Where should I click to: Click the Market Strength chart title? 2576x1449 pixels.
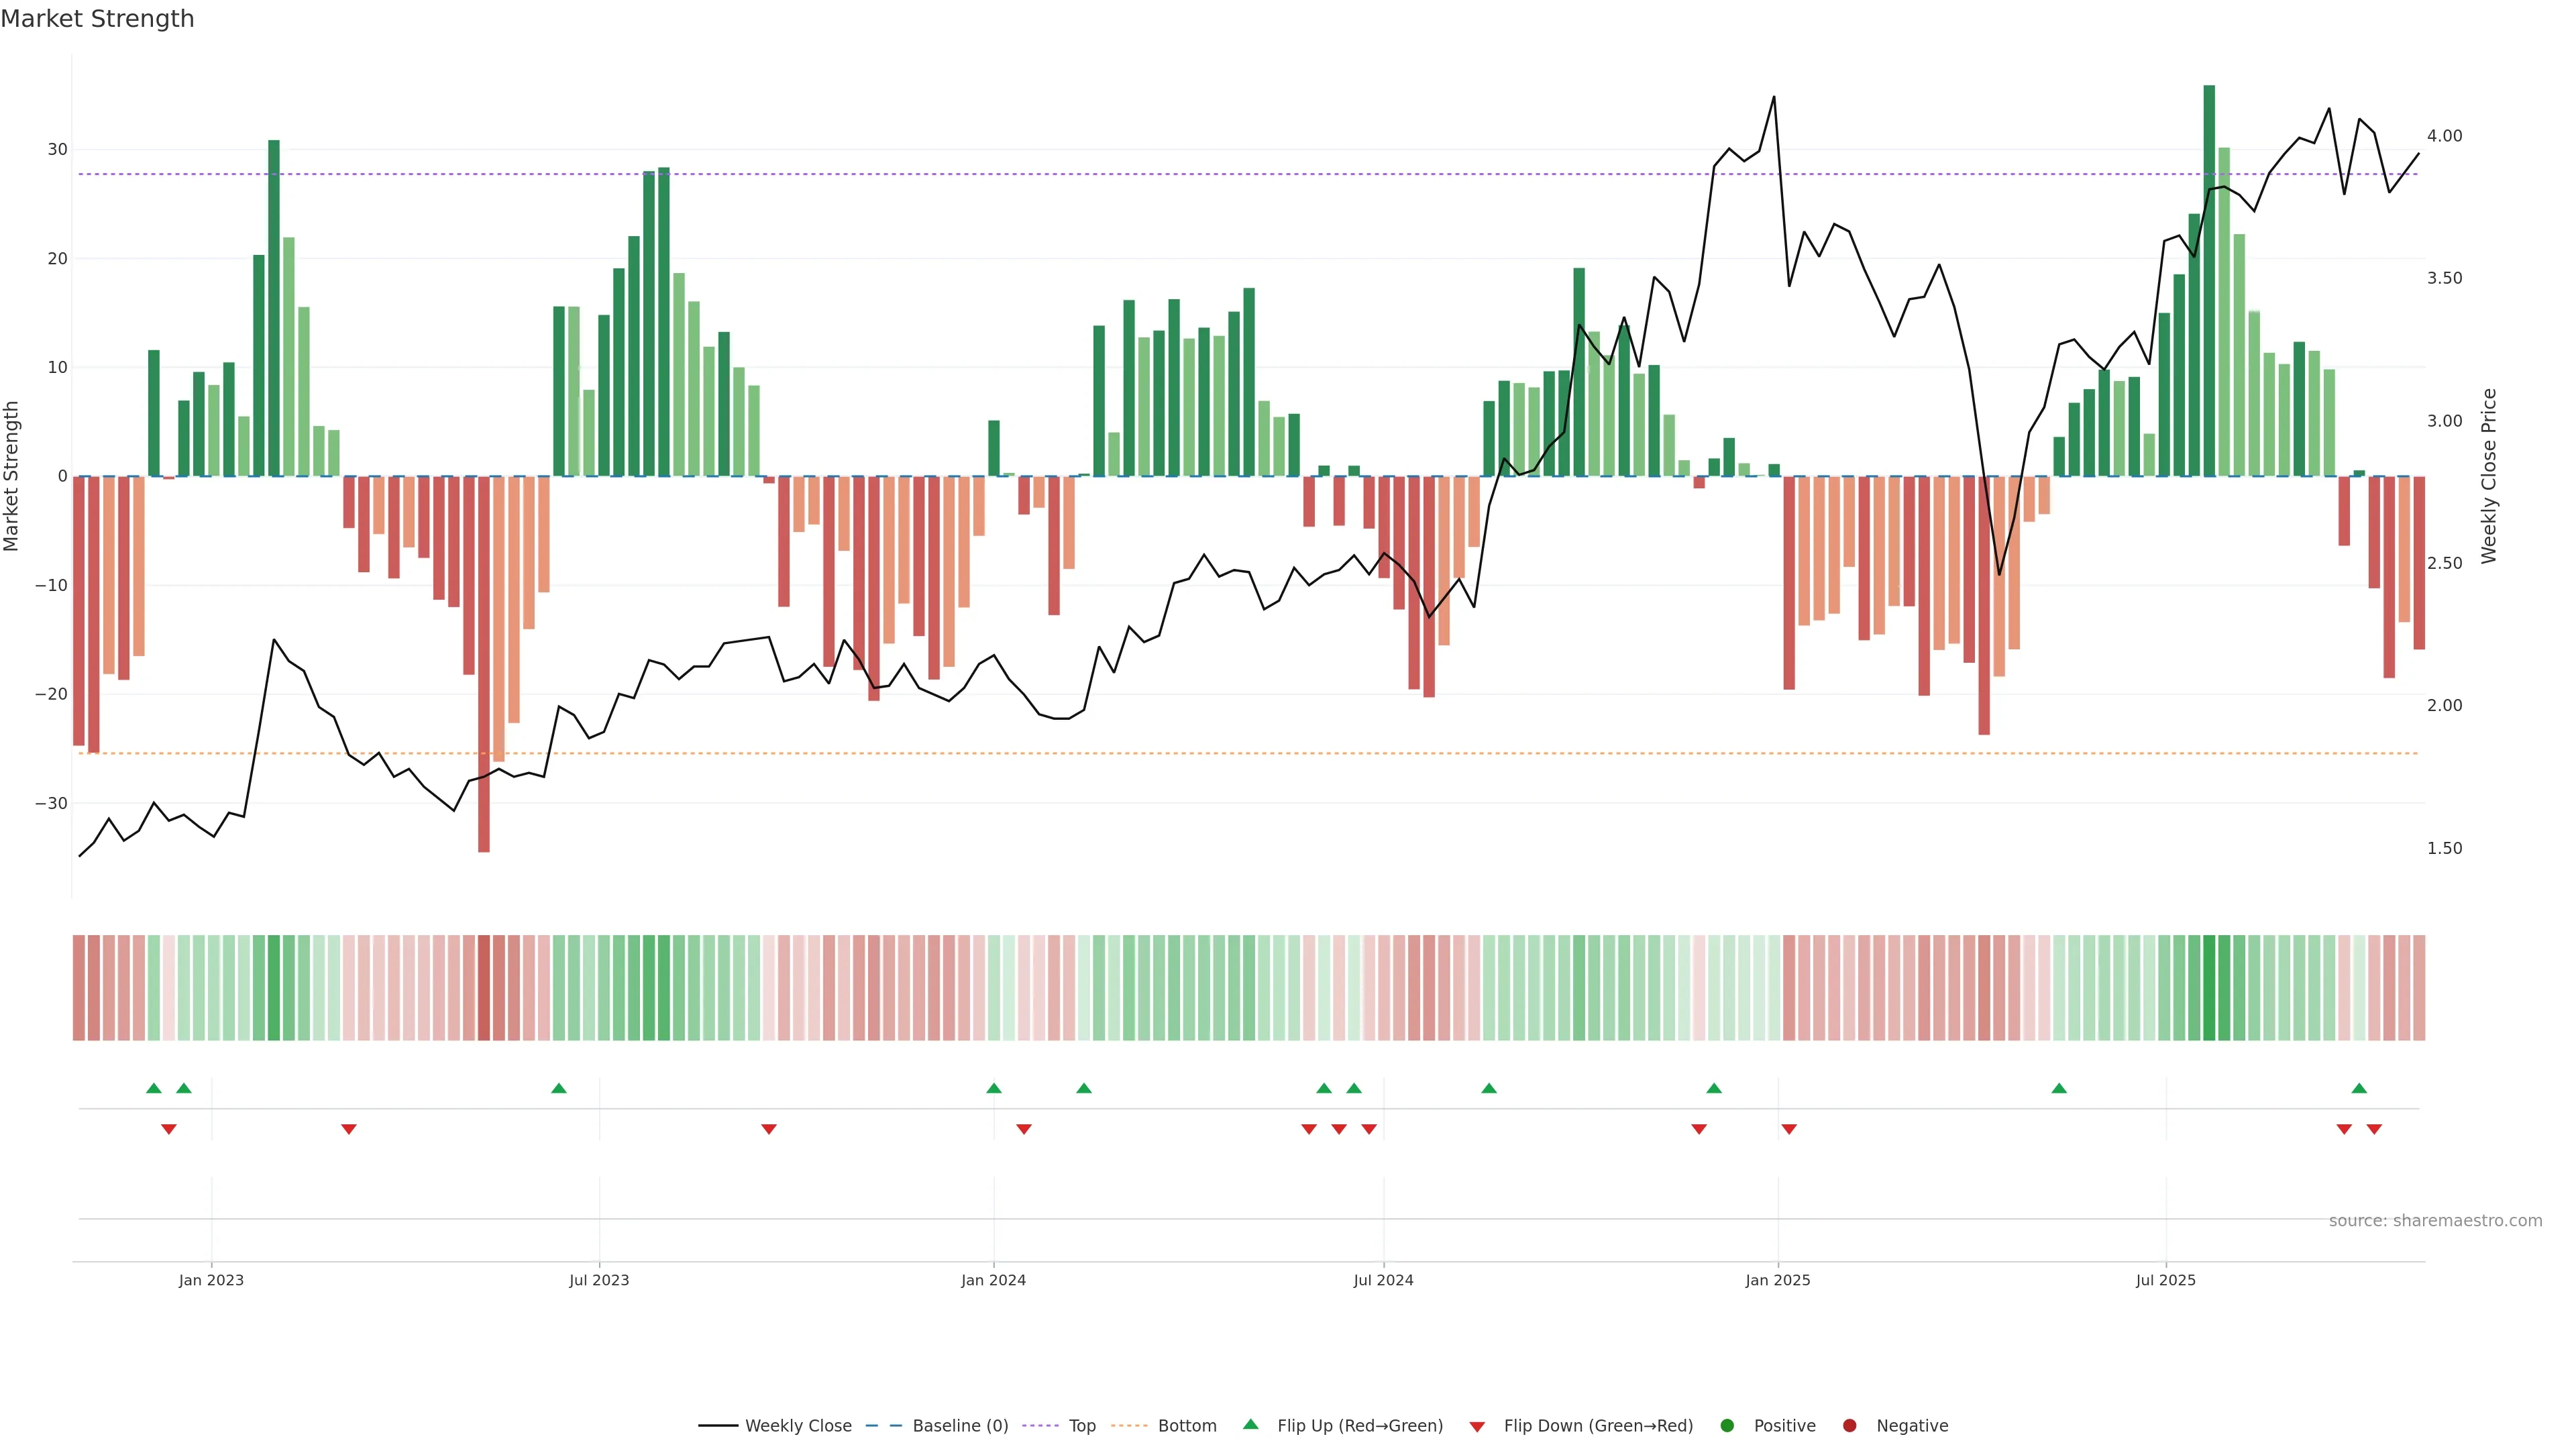coord(97,19)
